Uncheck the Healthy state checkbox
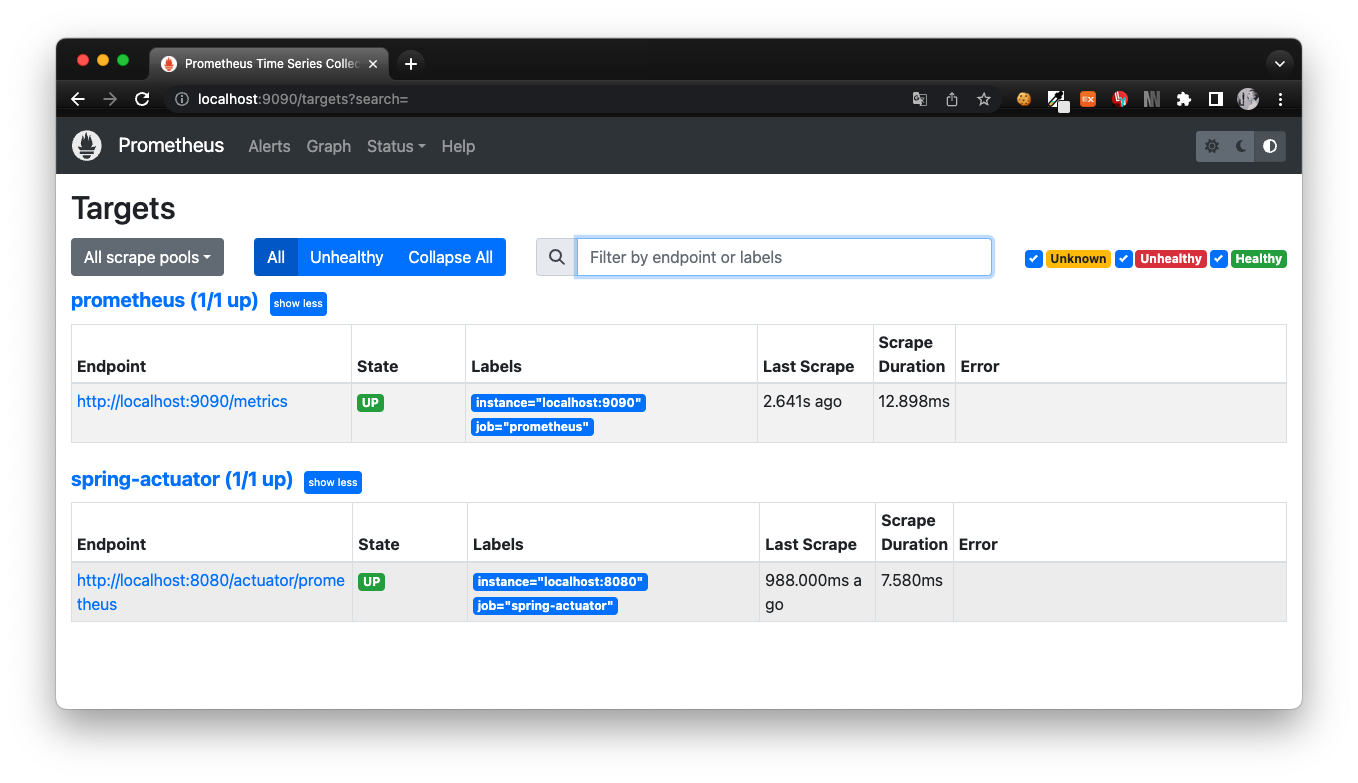1358x783 pixels. pos(1219,259)
